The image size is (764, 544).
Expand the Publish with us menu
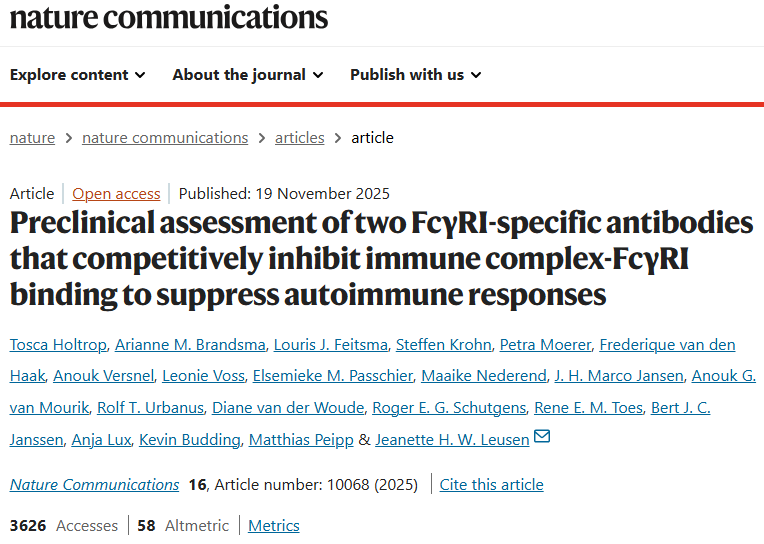pos(415,75)
